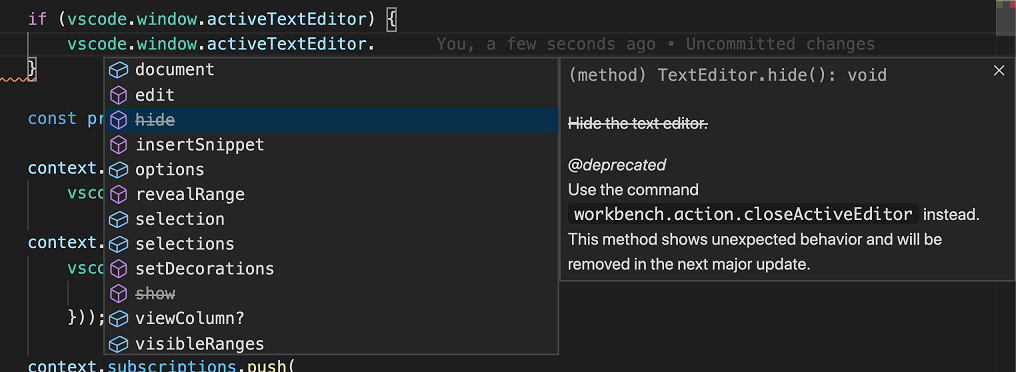
Task: Click the field icon beside selection
Action: click(119, 220)
